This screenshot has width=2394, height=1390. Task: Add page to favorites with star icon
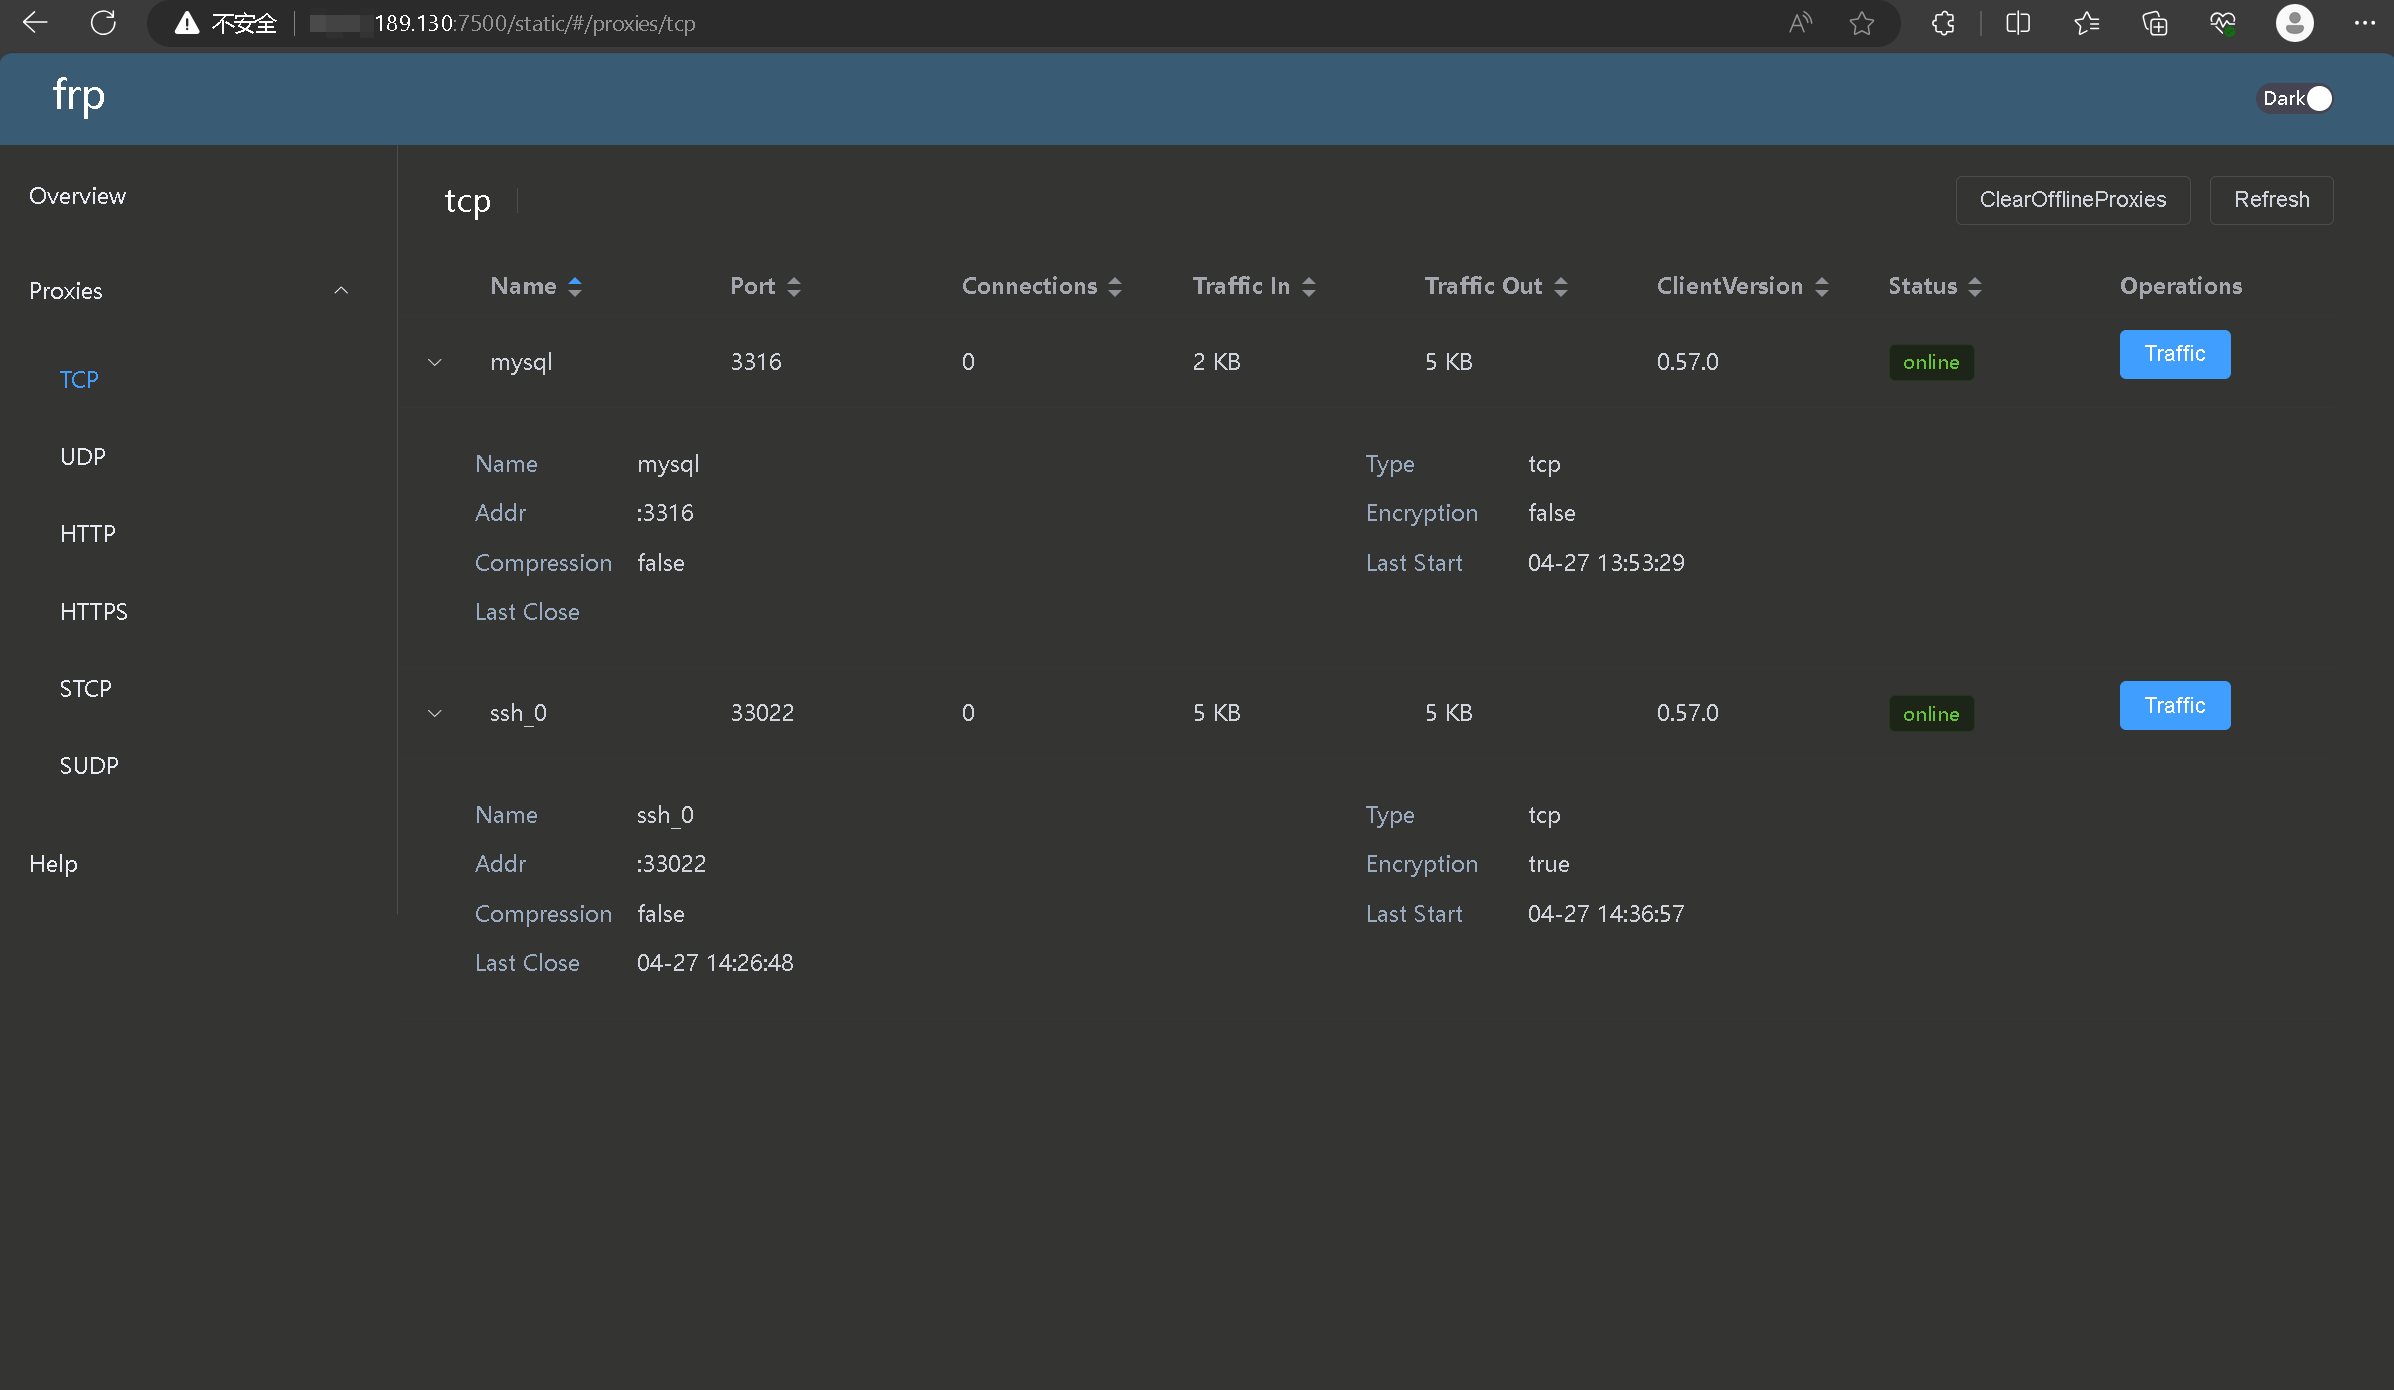tap(1861, 23)
